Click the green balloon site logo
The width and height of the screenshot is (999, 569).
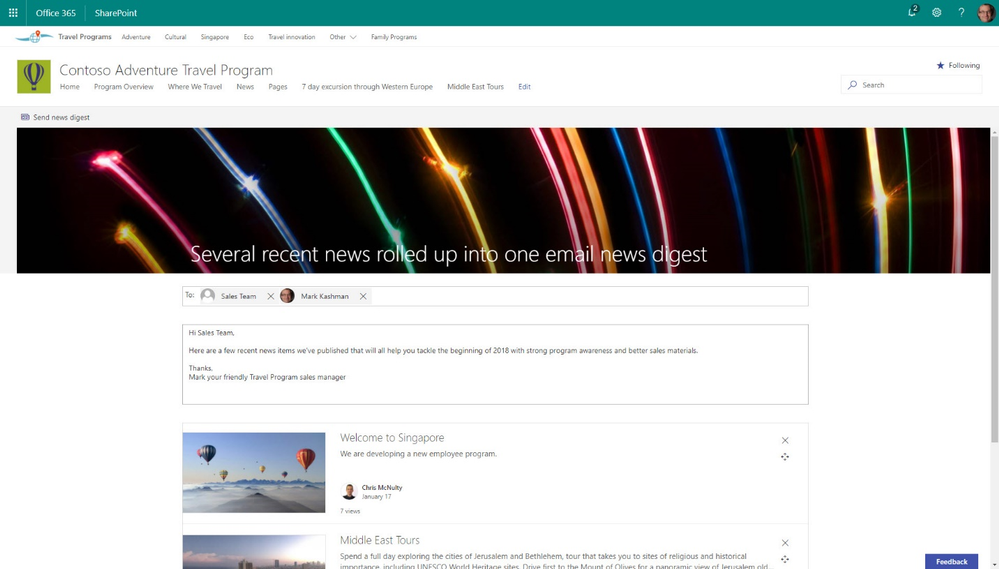34,76
